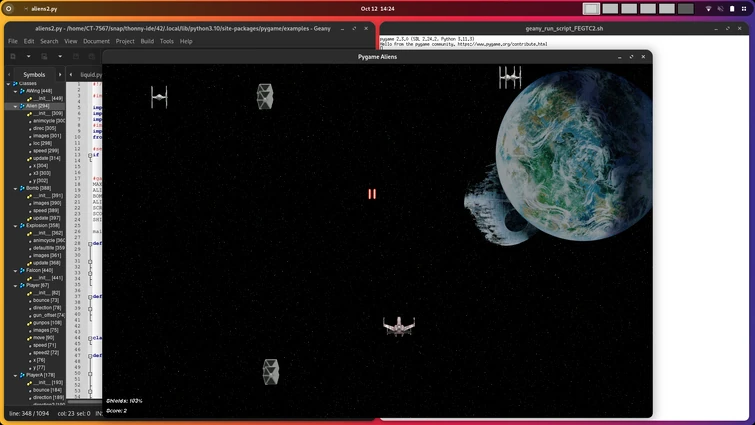
Task: Select the gunpos [108] method
Action: click(47, 322)
